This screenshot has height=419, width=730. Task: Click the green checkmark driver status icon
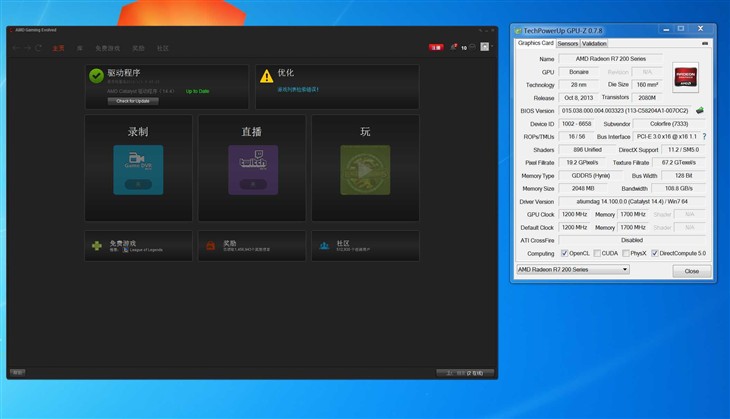tap(96, 76)
